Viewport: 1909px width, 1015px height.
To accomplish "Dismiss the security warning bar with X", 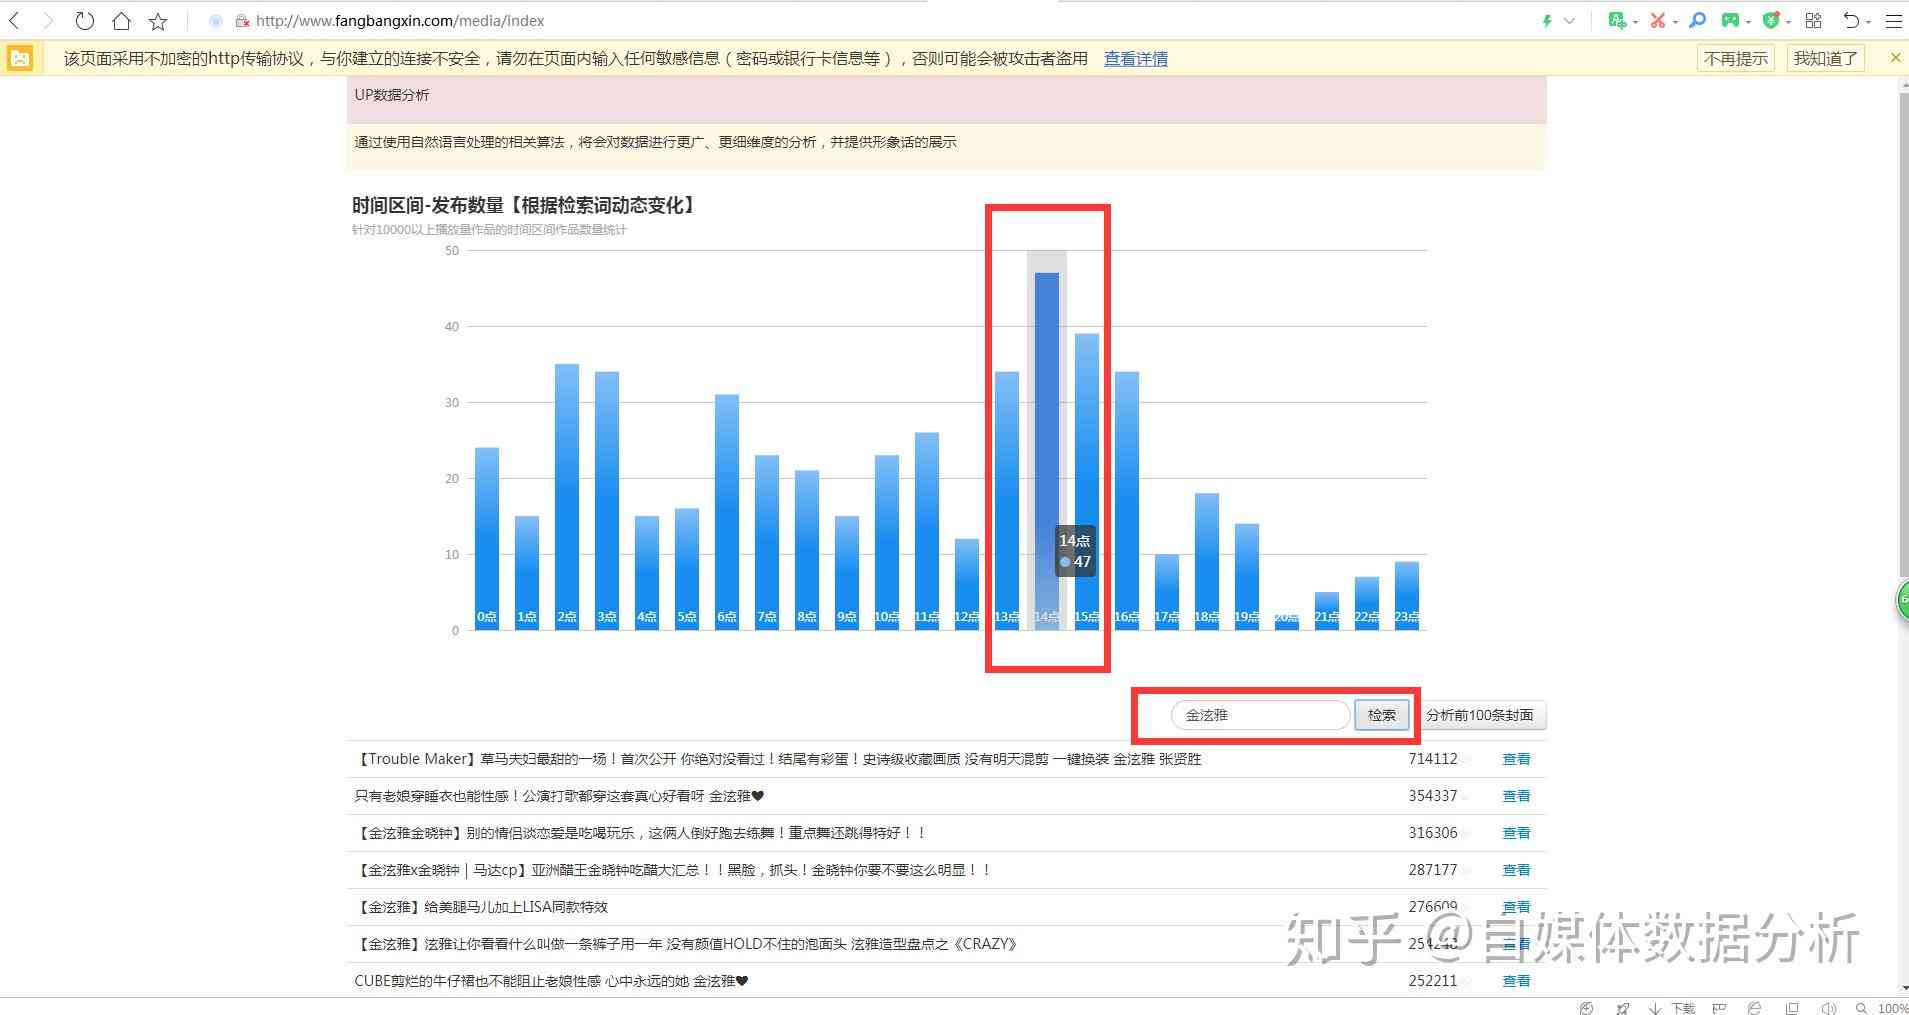I will 1895,58.
